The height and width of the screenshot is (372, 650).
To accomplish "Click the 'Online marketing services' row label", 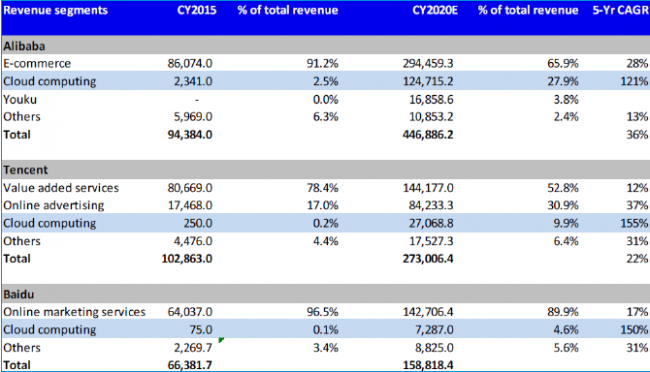I will click(75, 312).
